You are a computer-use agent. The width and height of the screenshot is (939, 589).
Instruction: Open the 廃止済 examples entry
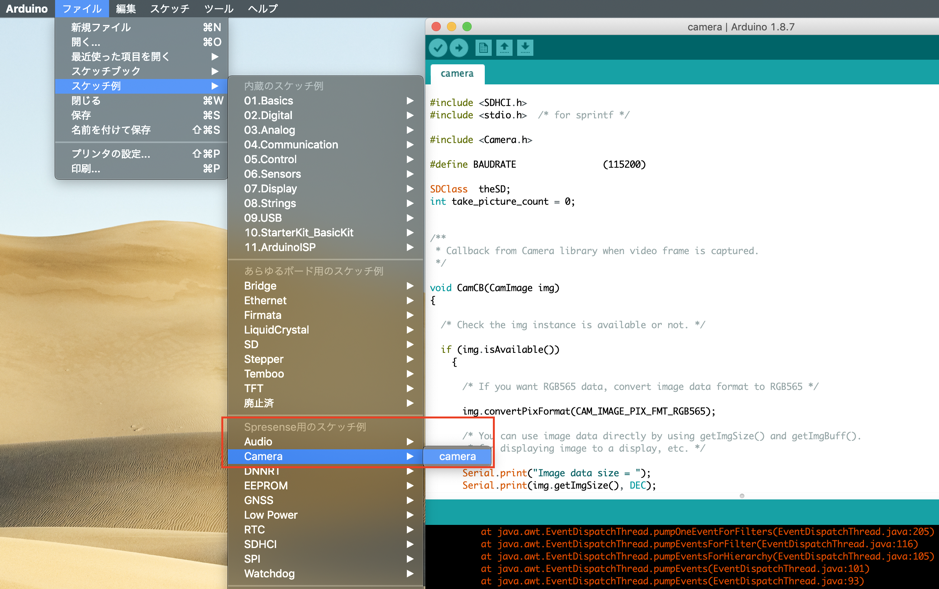click(x=326, y=403)
